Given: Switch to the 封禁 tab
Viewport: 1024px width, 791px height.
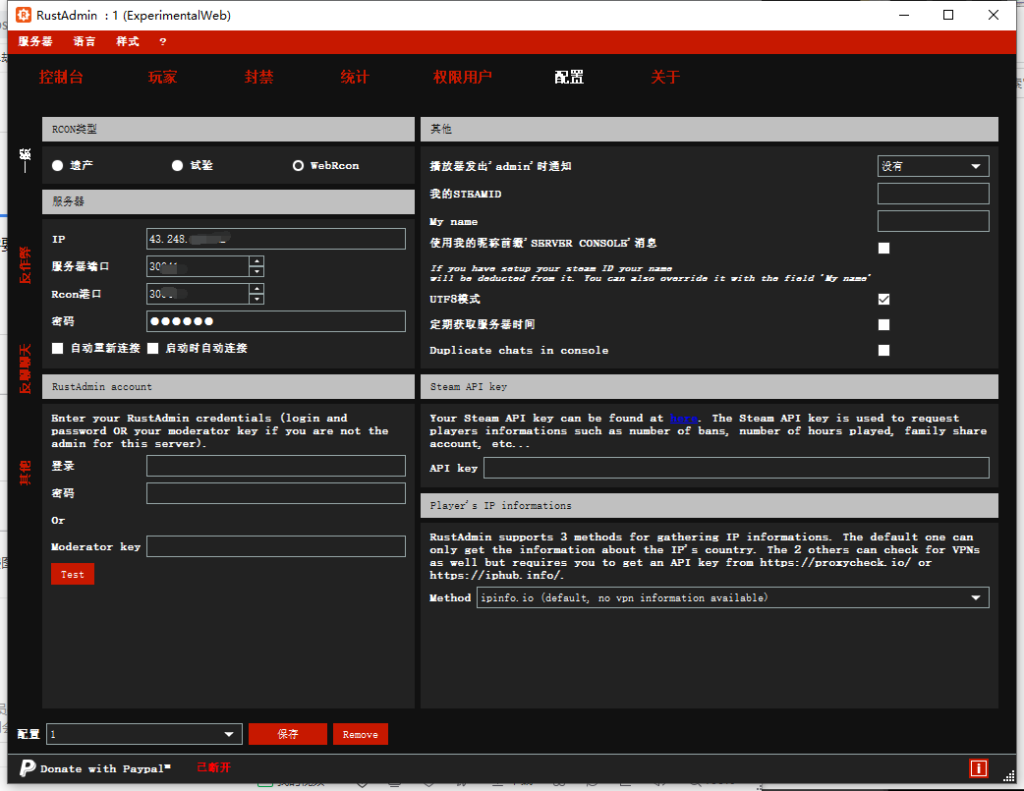Looking at the screenshot, I should pos(259,77).
